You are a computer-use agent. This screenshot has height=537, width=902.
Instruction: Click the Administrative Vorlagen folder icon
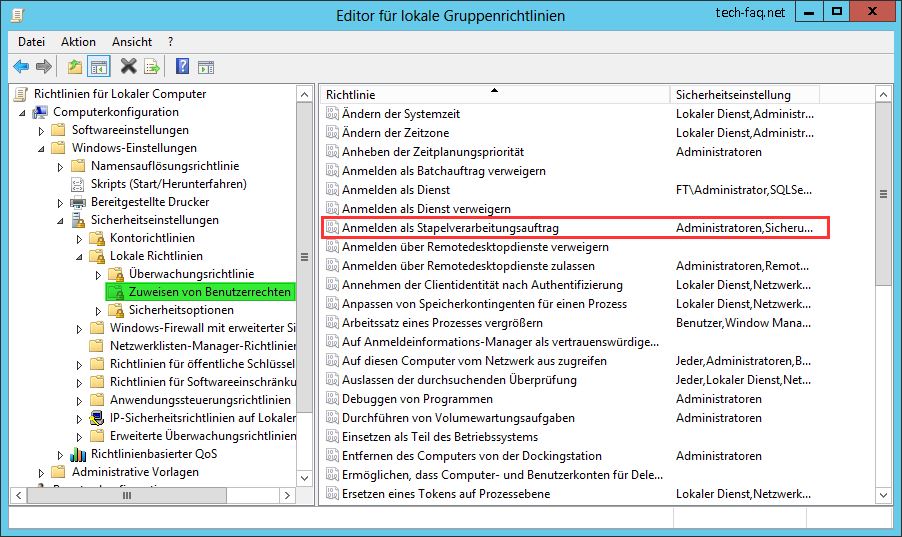pyautogui.click(x=58, y=472)
